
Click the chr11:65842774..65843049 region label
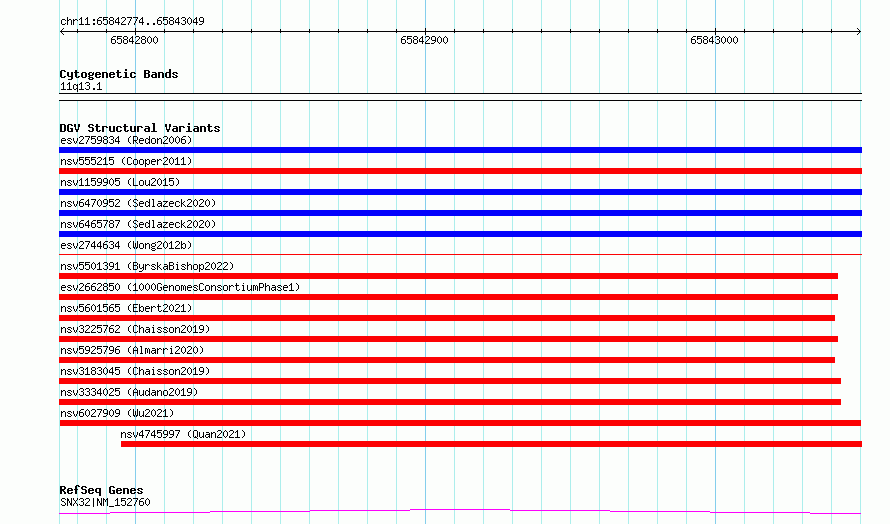click(x=132, y=21)
